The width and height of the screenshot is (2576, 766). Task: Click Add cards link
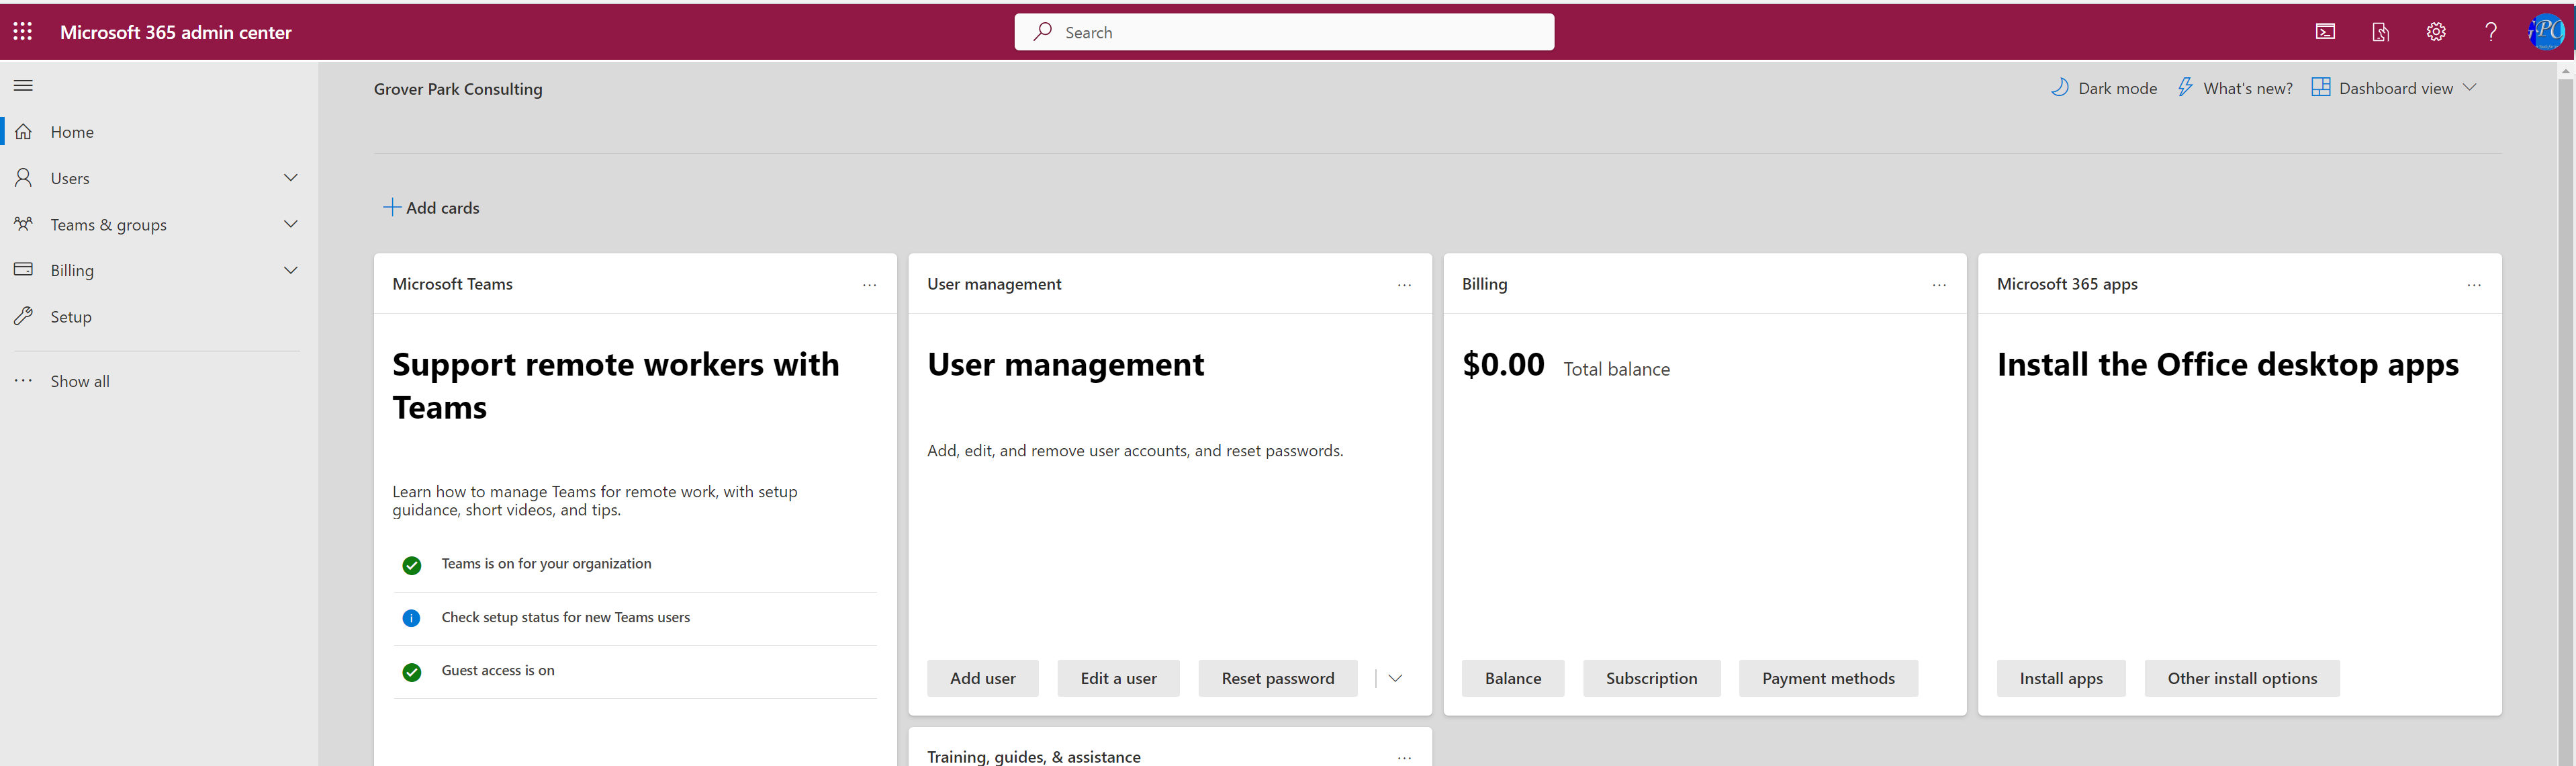point(432,208)
